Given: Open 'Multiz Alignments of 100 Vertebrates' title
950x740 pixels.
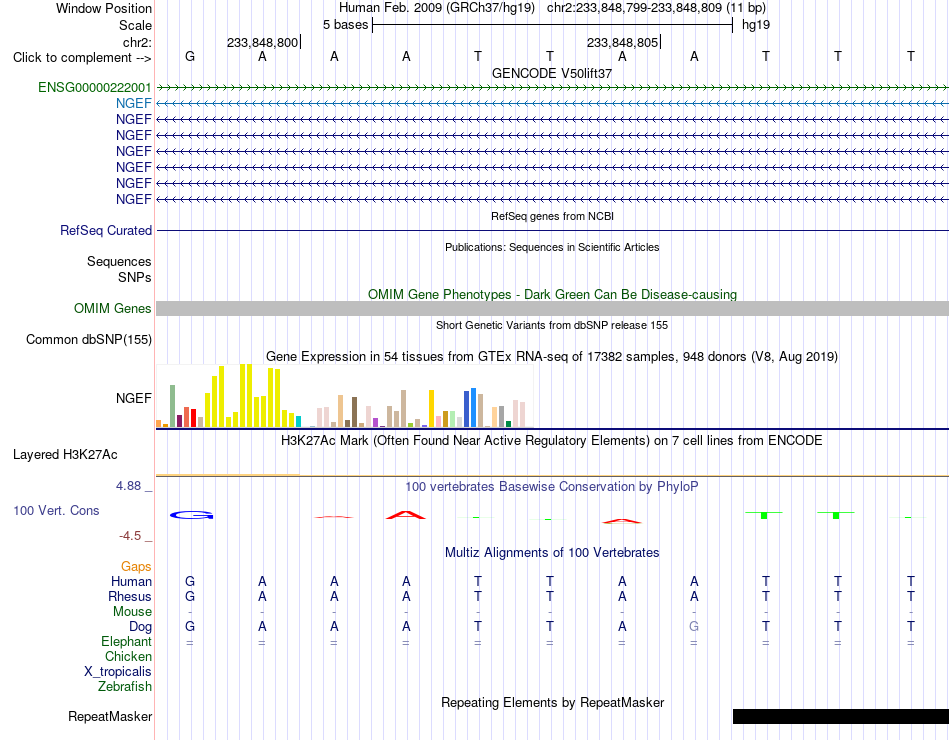Looking at the screenshot, I should tap(552, 553).
